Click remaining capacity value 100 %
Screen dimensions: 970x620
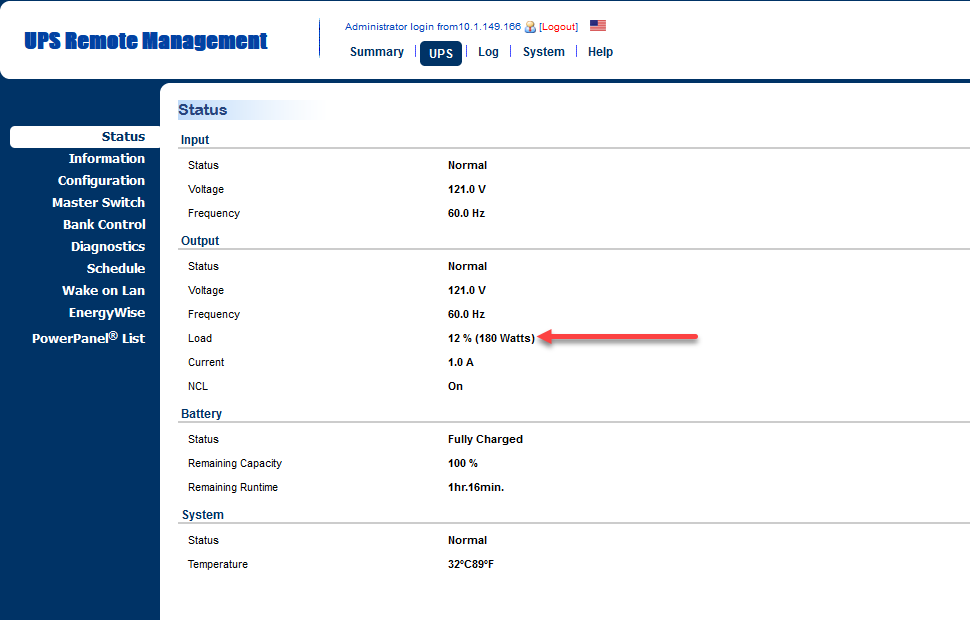[x=463, y=463]
